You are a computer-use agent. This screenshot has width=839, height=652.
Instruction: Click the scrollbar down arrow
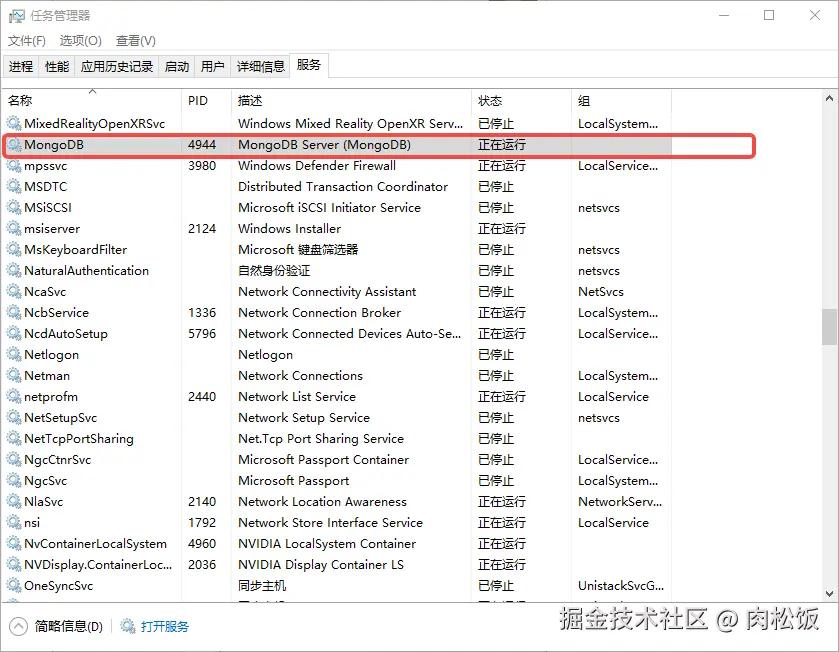829,593
